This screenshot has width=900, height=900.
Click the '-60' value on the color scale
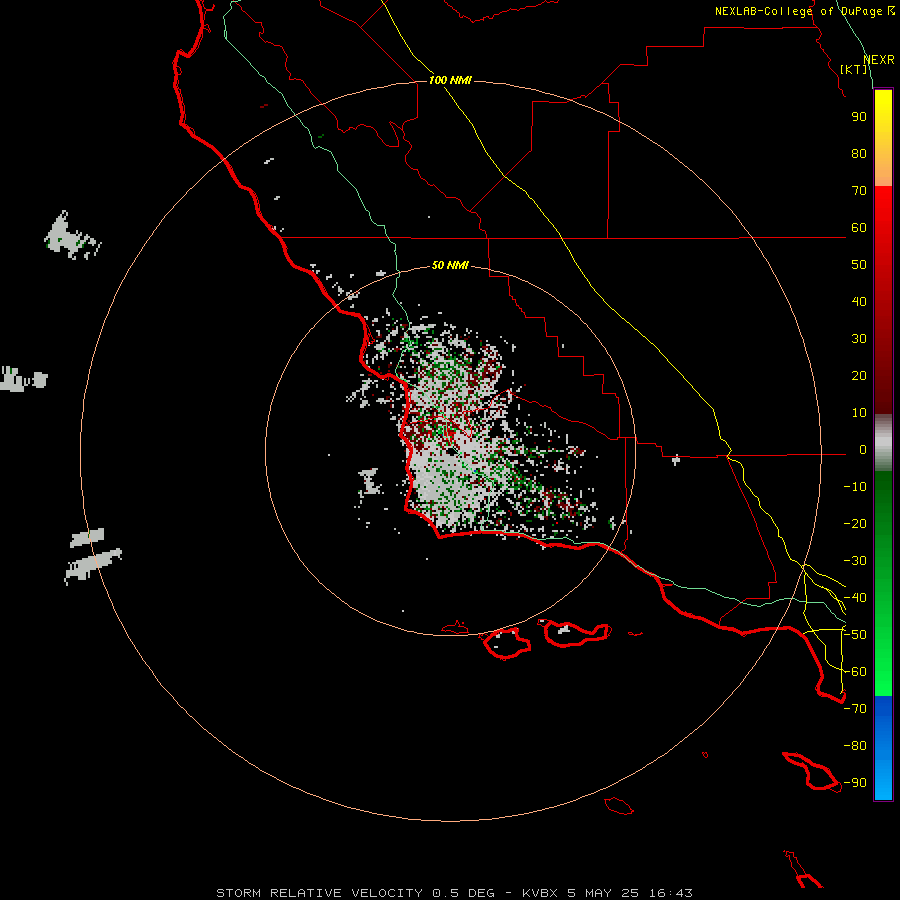click(x=855, y=672)
